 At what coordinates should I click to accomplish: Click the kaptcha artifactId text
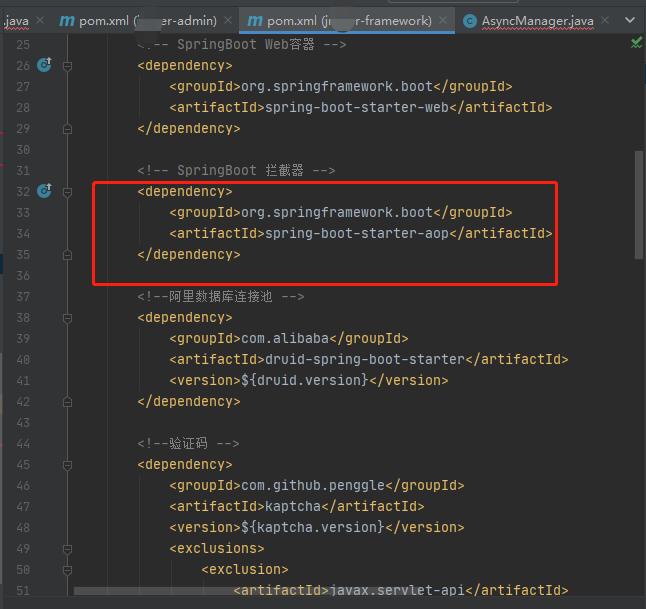293,506
